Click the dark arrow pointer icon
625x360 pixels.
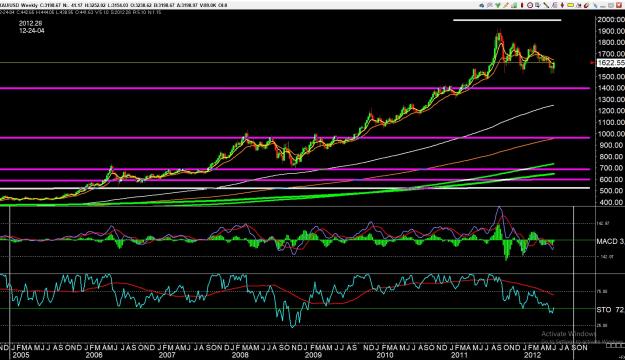(578, 5)
